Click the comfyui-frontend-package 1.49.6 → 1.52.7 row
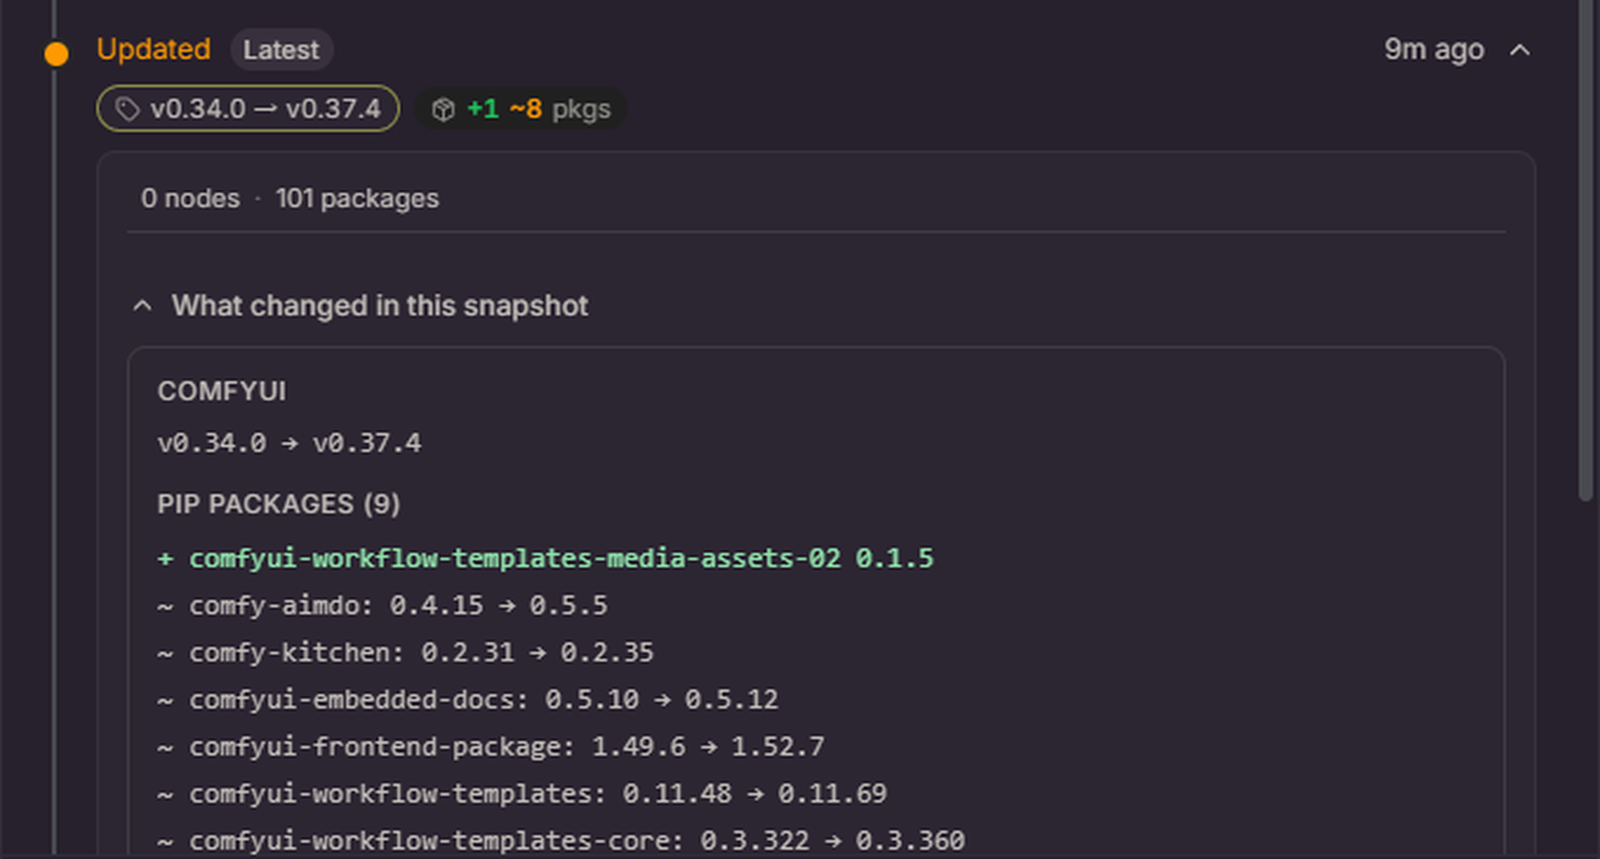 coord(491,746)
